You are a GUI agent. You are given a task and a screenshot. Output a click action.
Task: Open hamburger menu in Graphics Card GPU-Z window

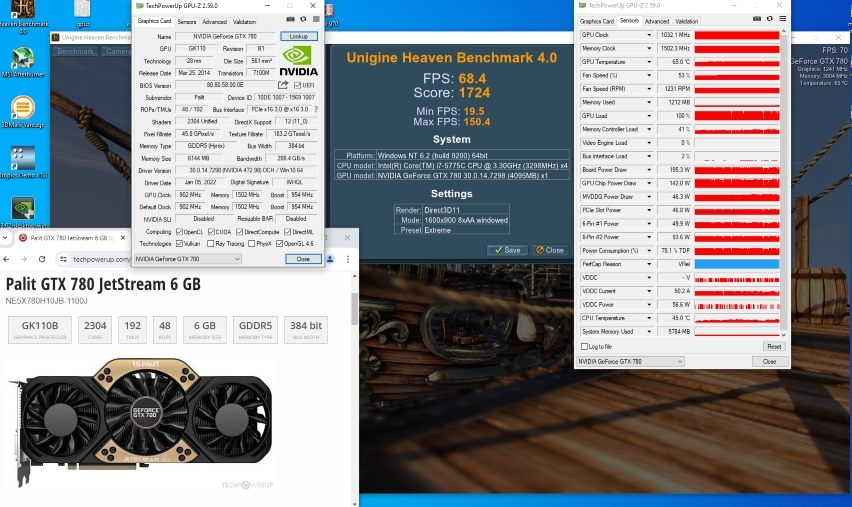(x=316, y=19)
